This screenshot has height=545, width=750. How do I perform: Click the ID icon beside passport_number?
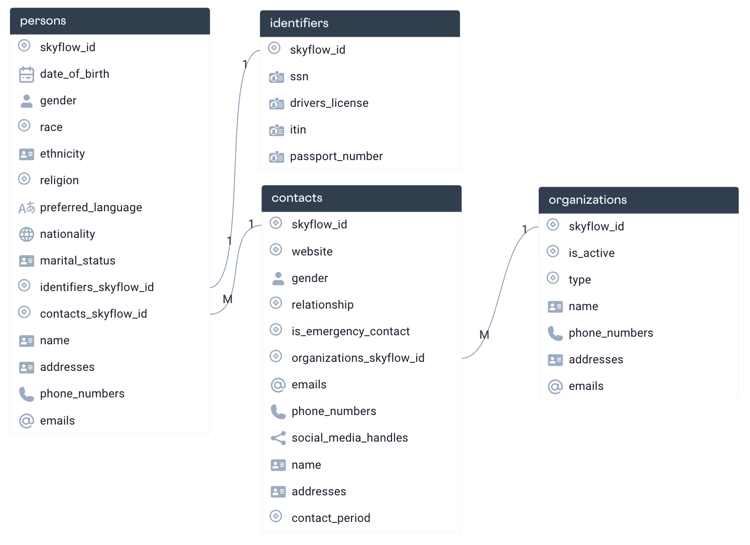pyautogui.click(x=276, y=156)
